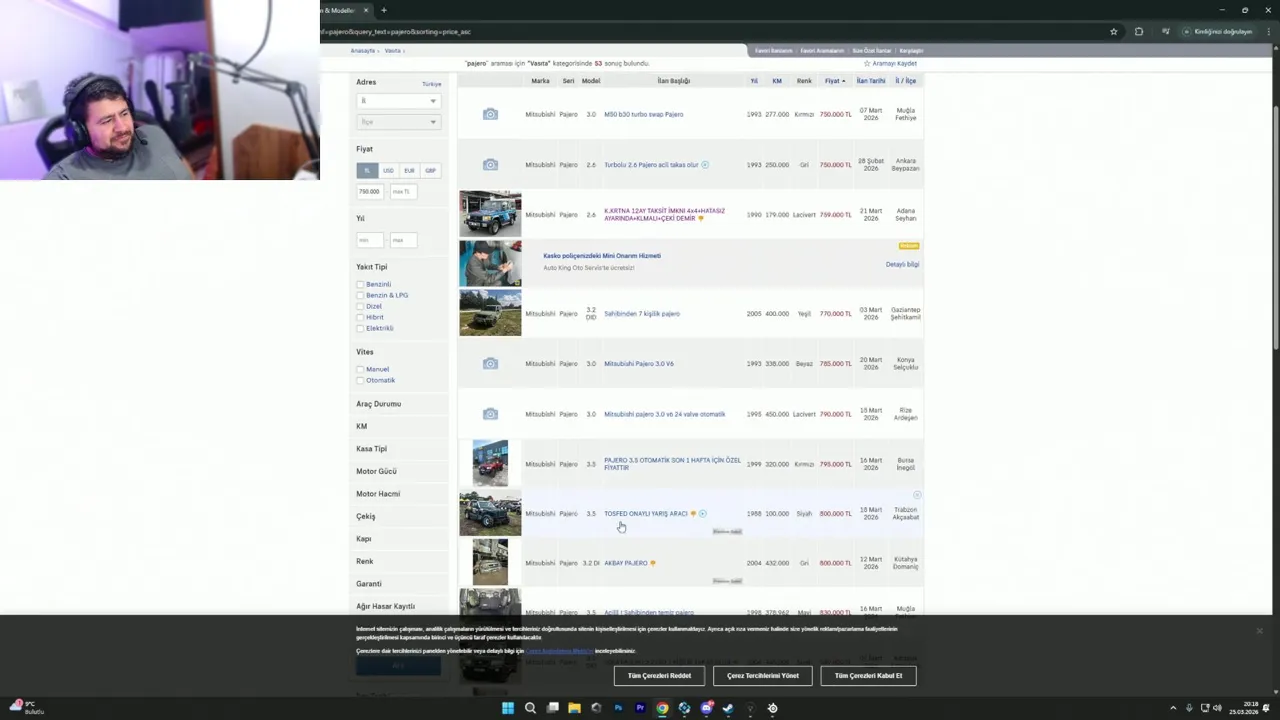
Task: Check the Benzinli fuel type
Action: tap(360, 284)
